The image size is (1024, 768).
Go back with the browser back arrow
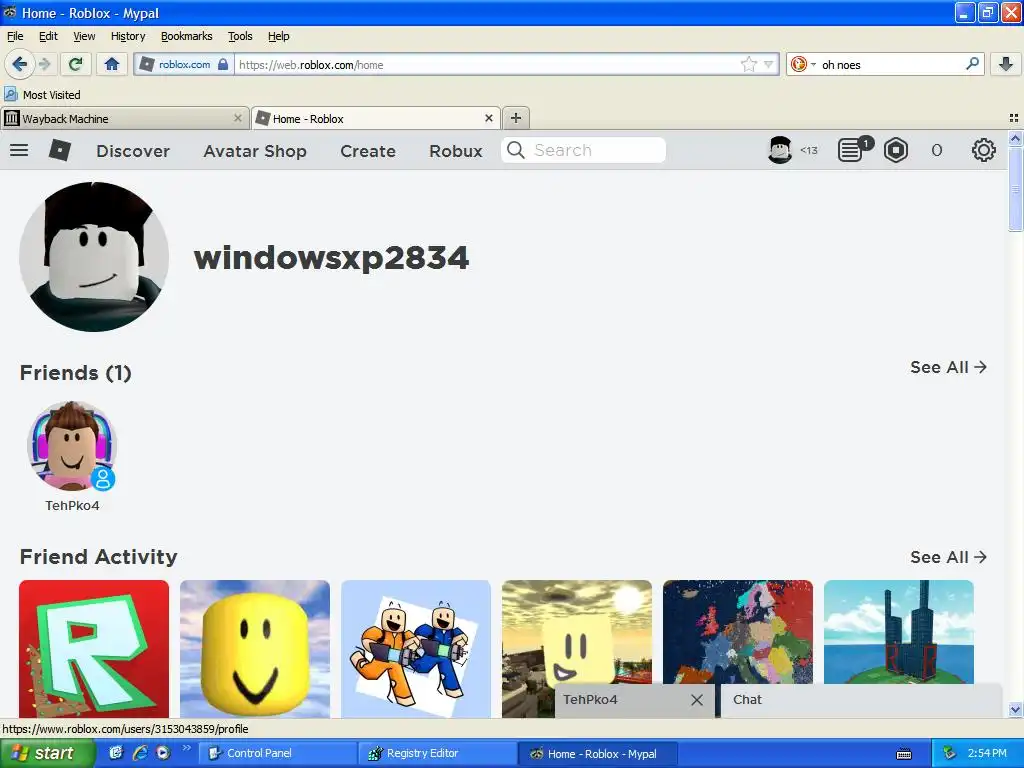[x=19, y=64]
